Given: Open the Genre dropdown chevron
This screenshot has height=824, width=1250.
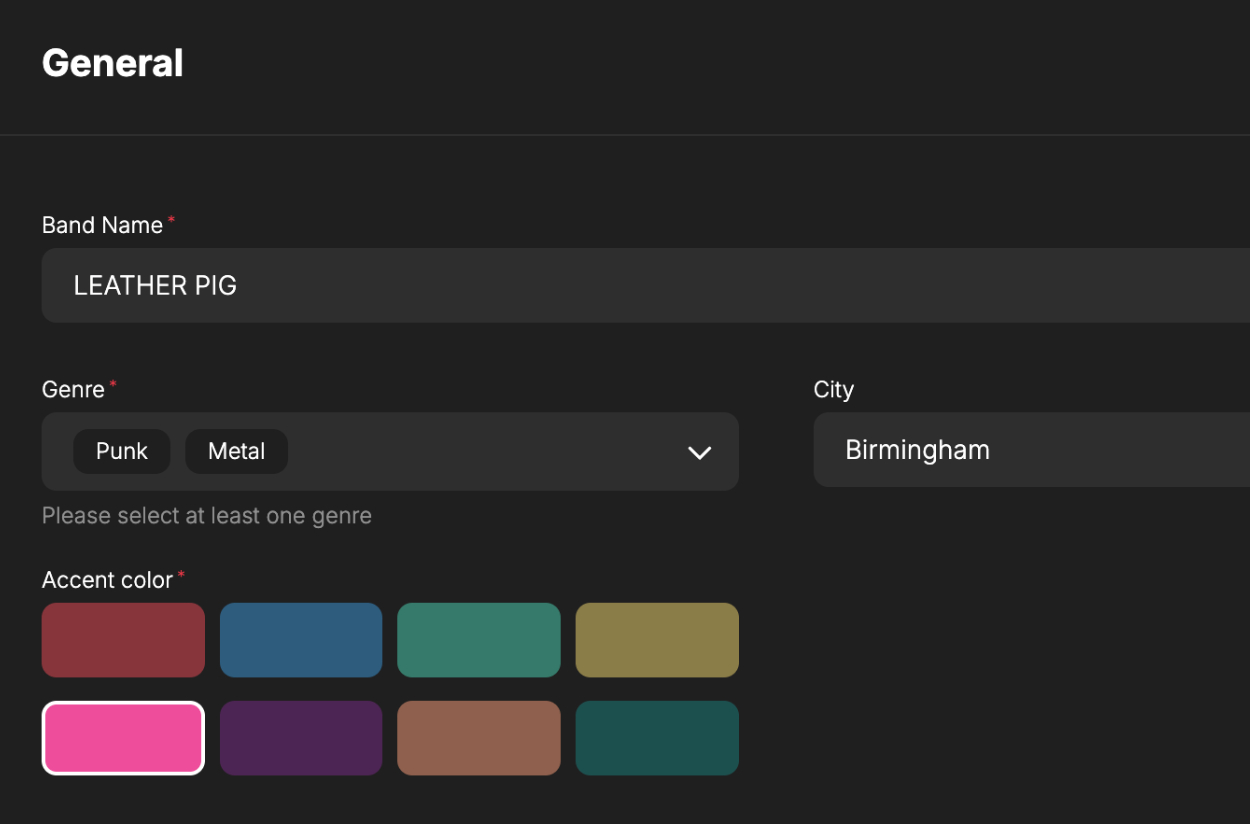Looking at the screenshot, I should pyautogui.click(x=699, y=452).
